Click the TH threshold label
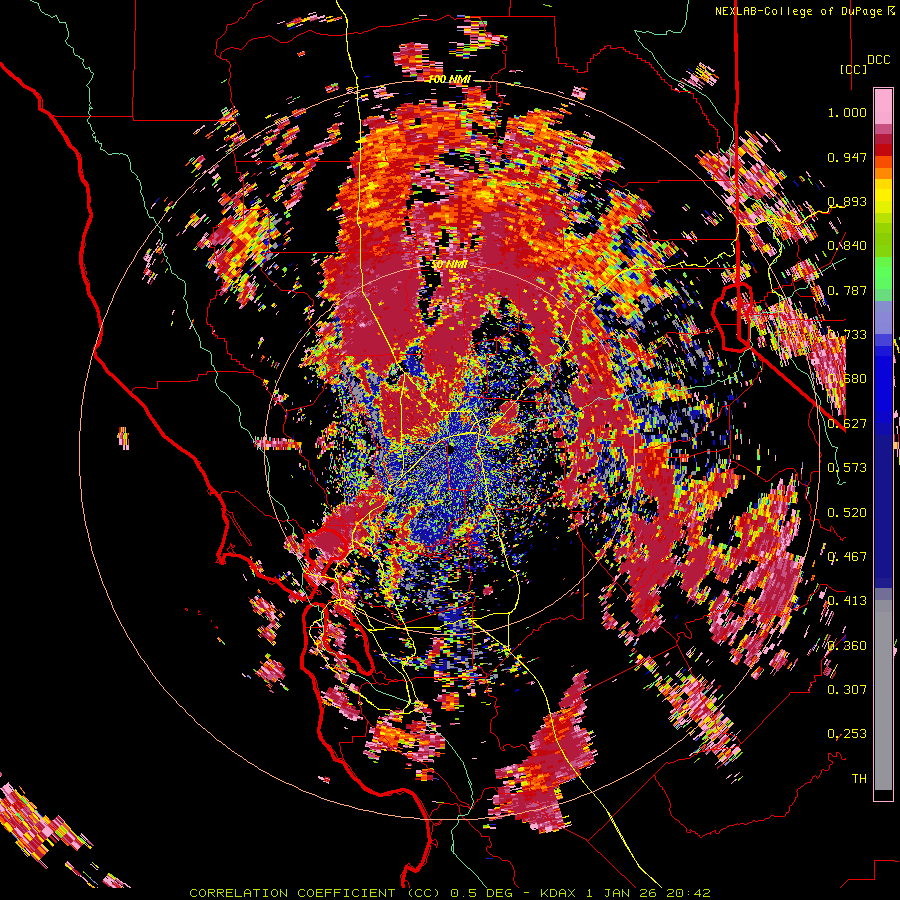900x900 pixels. coord(859,779)
